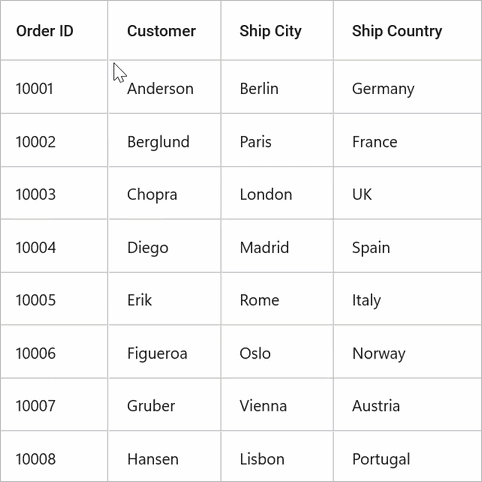Image resolution: width=482 pixels, height=482 pixels.
Task: Select the Chopra customer cell
Action: click(164, 193)
